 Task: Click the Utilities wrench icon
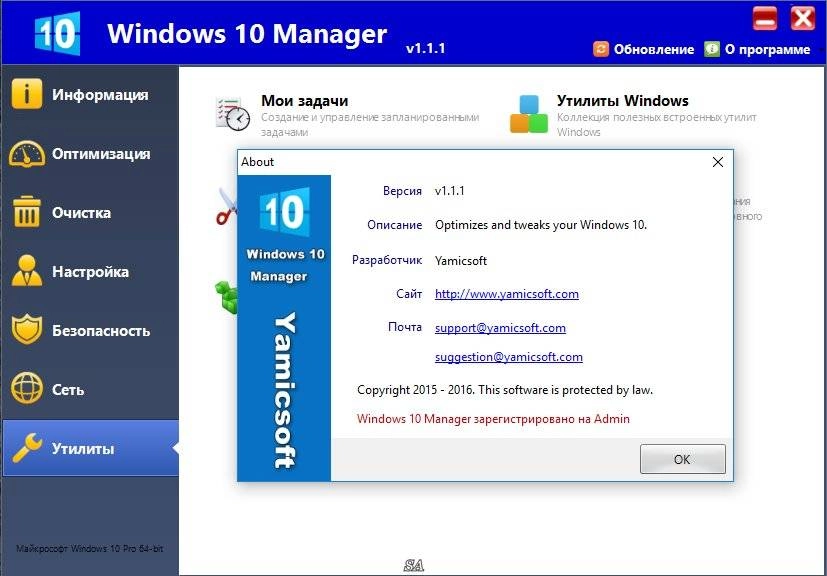pyautogui.click(x=27, y=448)
